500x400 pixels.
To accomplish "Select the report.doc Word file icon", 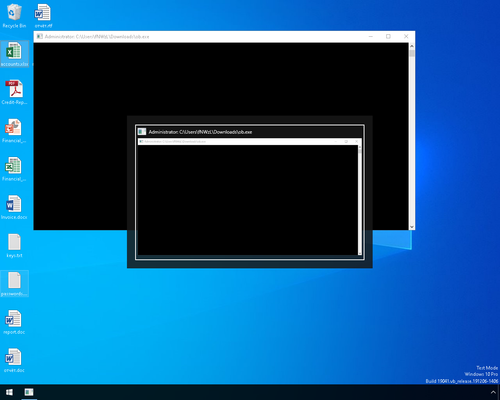I will click(14, 322).
